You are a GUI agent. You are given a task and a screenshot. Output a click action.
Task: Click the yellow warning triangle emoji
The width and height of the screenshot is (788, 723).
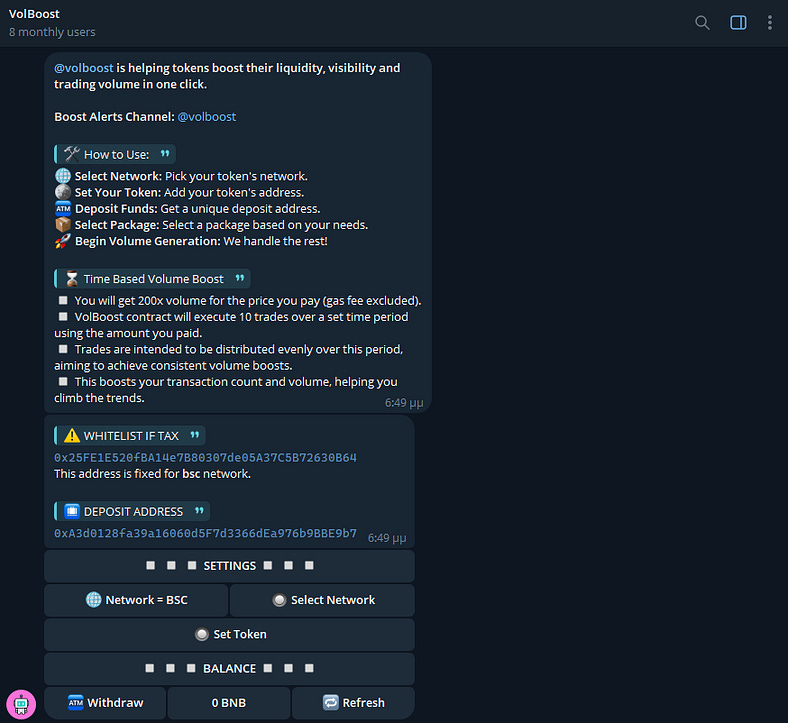[x=72, y=436]
